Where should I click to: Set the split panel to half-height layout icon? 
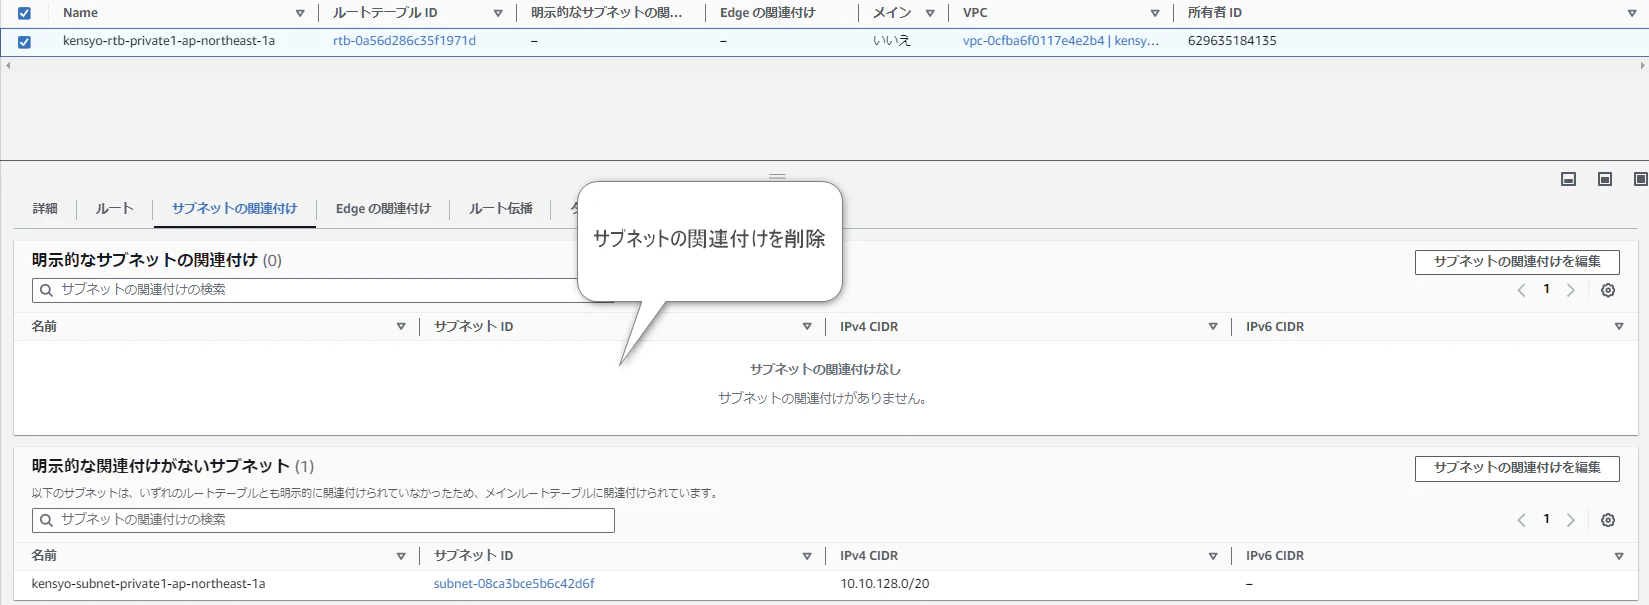click(x=1605, y=179)
